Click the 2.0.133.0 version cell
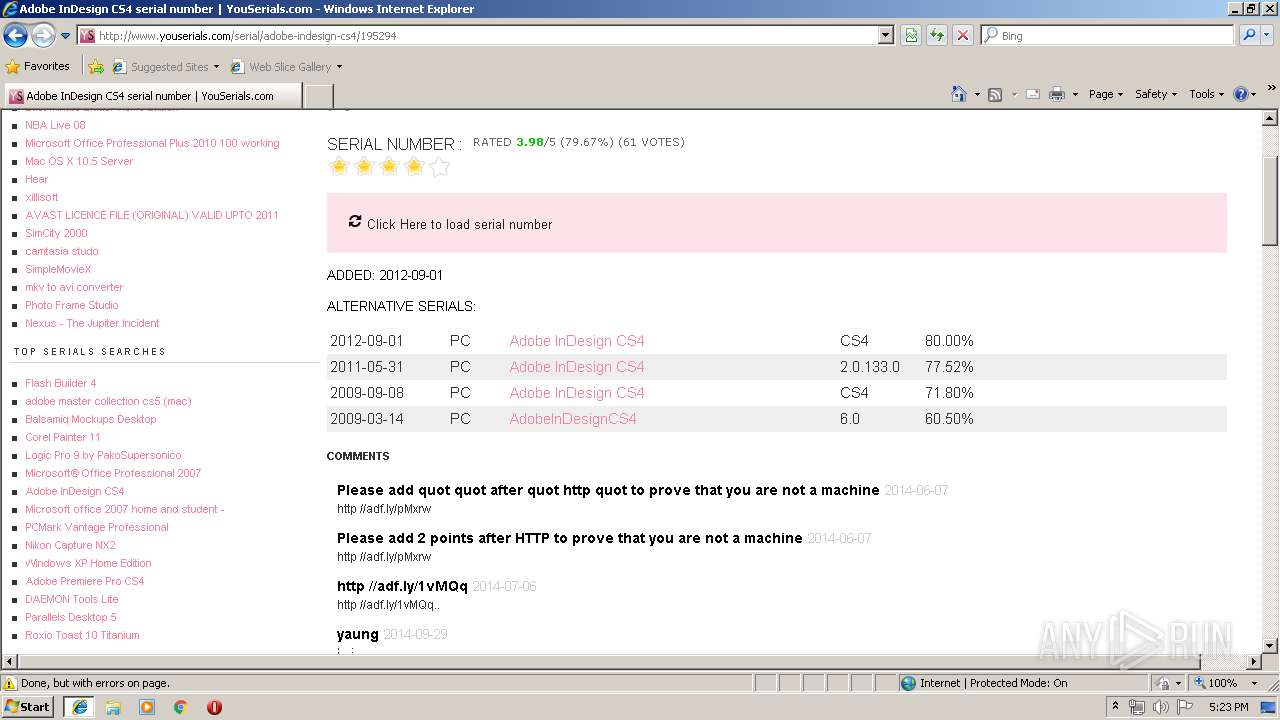The height and width of the screenshot is (720, 1280). tap(870, 367)
